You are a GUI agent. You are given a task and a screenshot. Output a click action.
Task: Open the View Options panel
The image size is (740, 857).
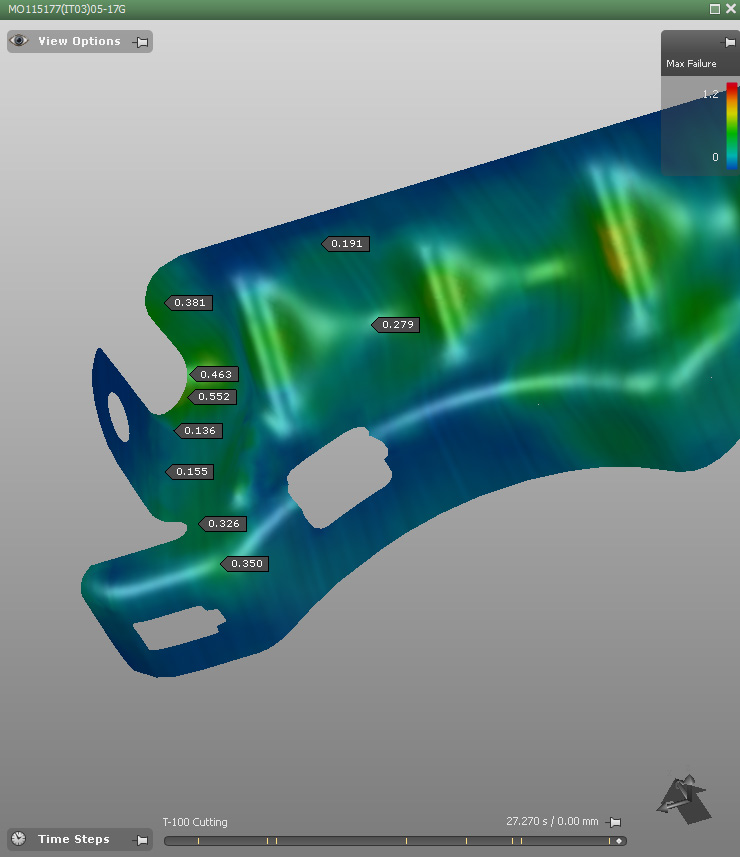point(79,42)
